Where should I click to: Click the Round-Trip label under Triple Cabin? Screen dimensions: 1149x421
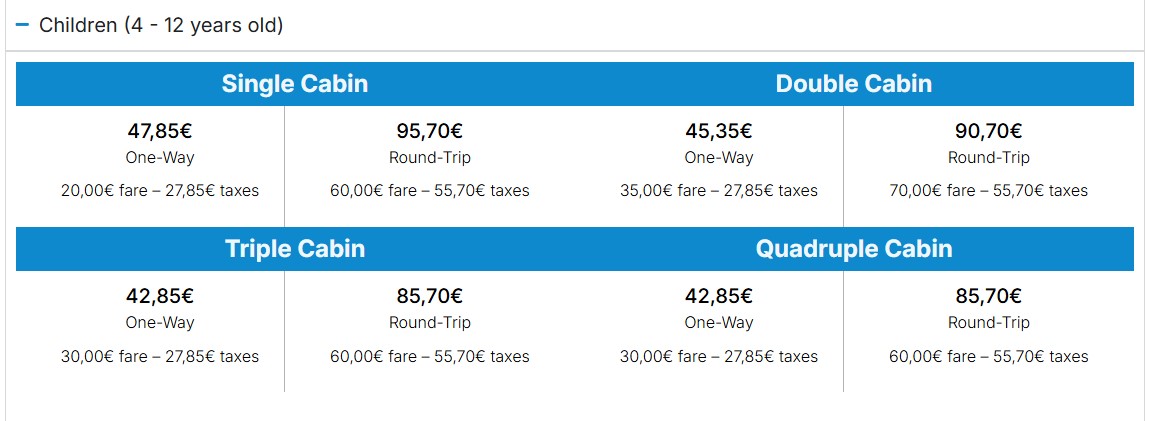pyautogui.click(x=429, y=323)
